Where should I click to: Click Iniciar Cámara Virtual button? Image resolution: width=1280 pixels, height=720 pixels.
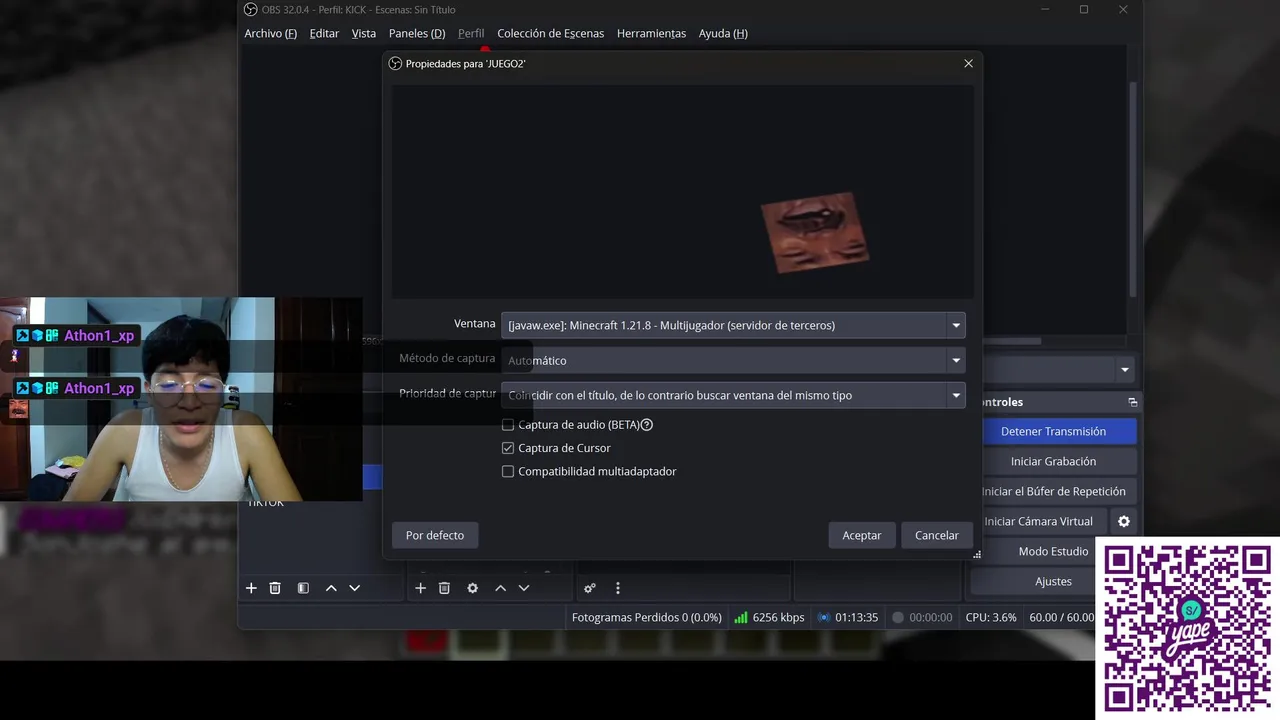1038,521
